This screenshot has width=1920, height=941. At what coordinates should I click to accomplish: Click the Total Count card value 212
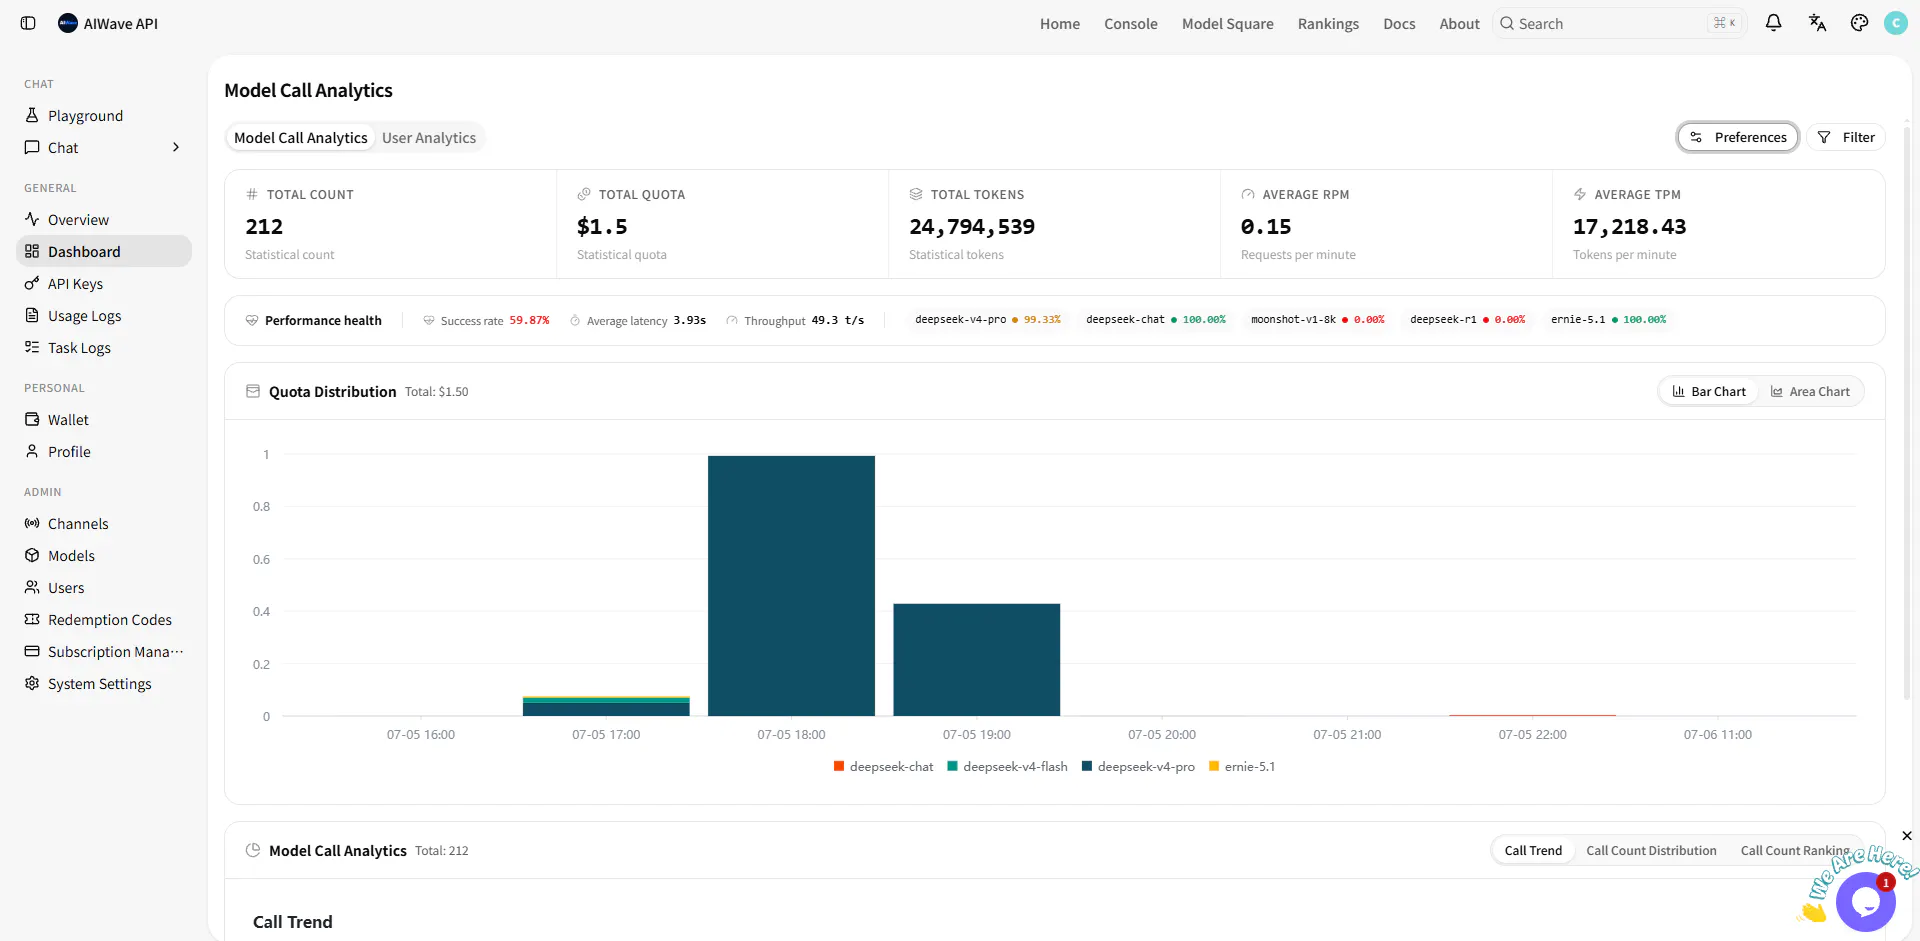click(x=264, y=227)
